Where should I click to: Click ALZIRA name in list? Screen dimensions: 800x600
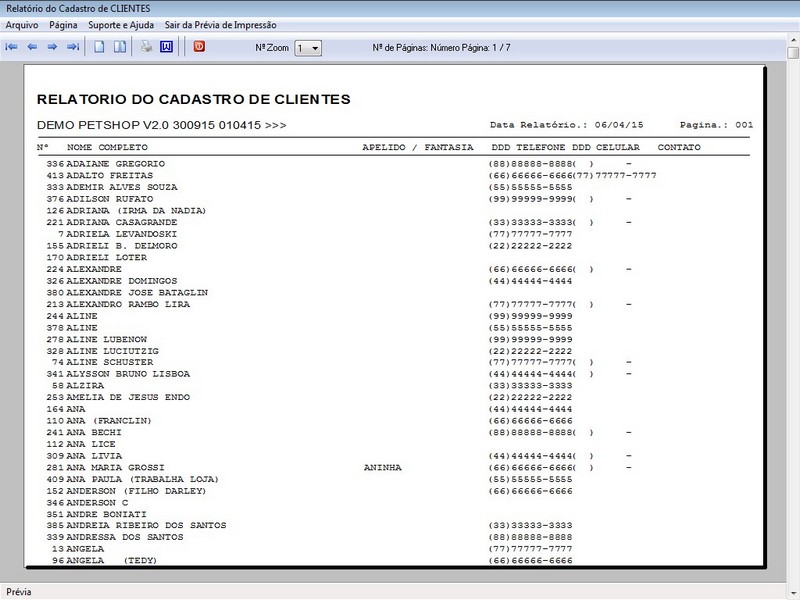click(85, 386)
